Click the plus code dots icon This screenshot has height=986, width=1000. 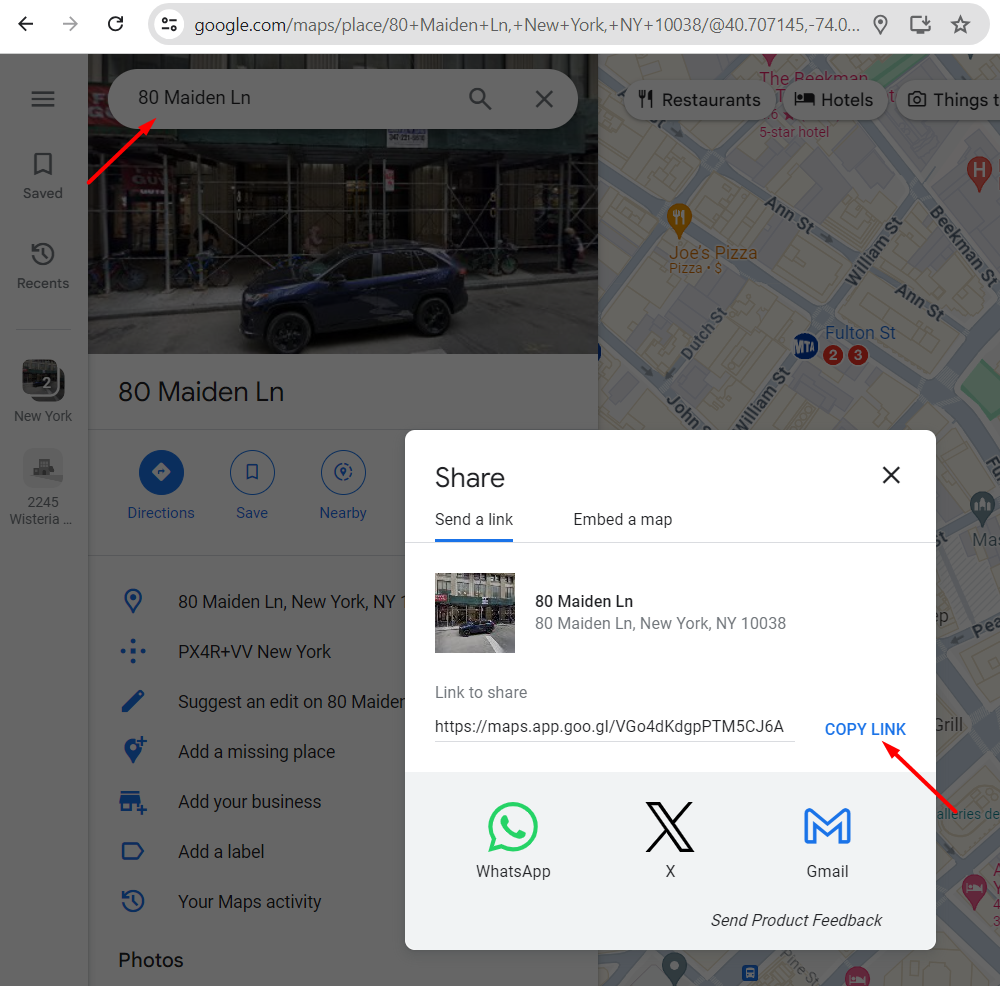coord(133,651)
